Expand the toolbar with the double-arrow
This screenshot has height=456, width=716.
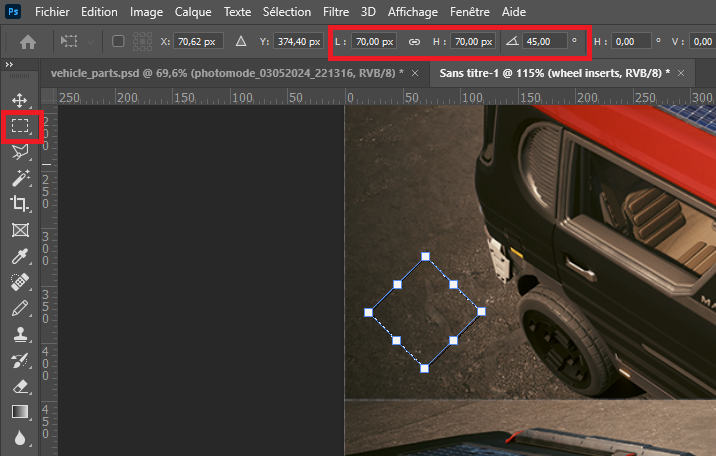[x=10, y=64]
